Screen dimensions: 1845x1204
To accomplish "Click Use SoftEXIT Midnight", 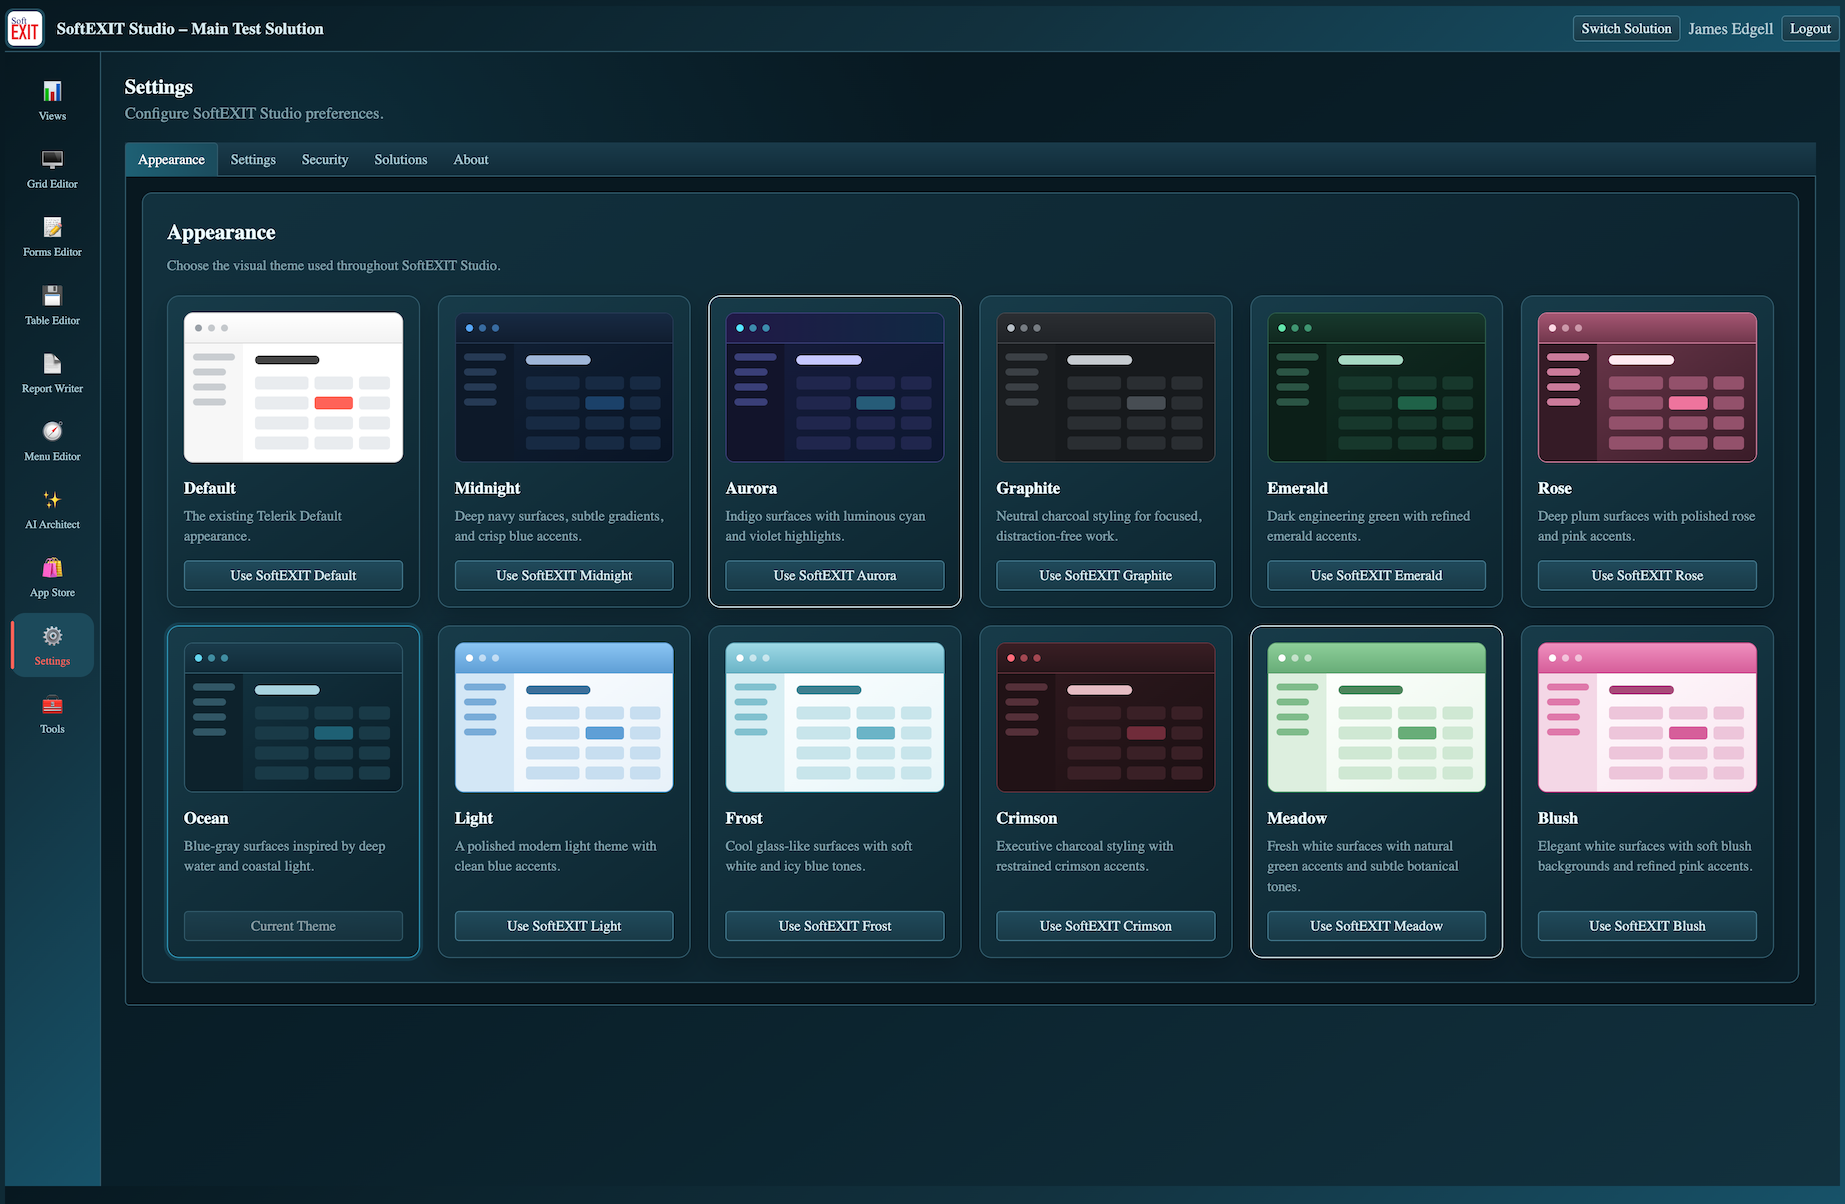I will click(564, 576).
